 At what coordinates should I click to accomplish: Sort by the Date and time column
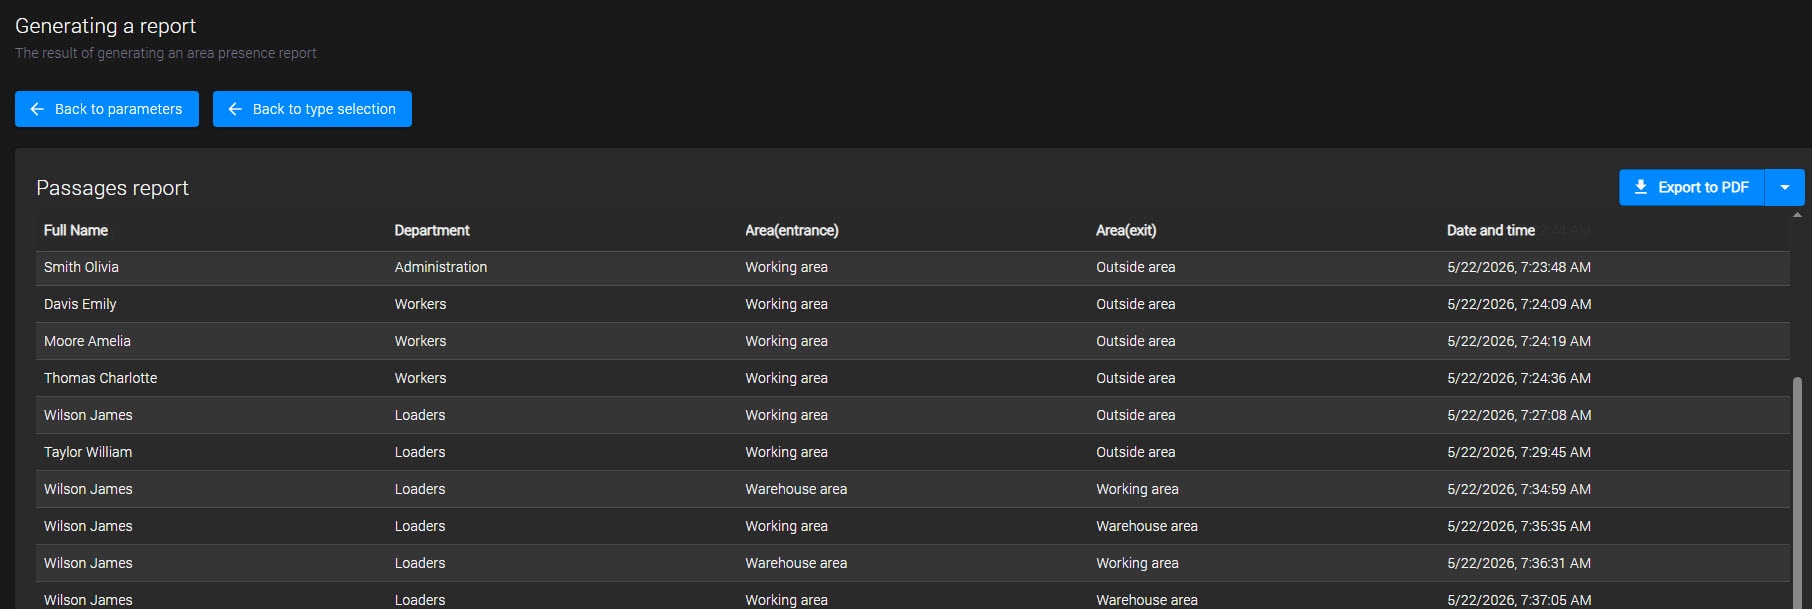coord(1491,230)
